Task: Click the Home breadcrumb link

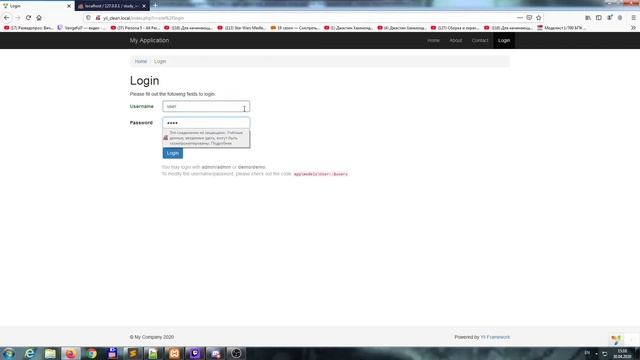Action: [141, 61]
